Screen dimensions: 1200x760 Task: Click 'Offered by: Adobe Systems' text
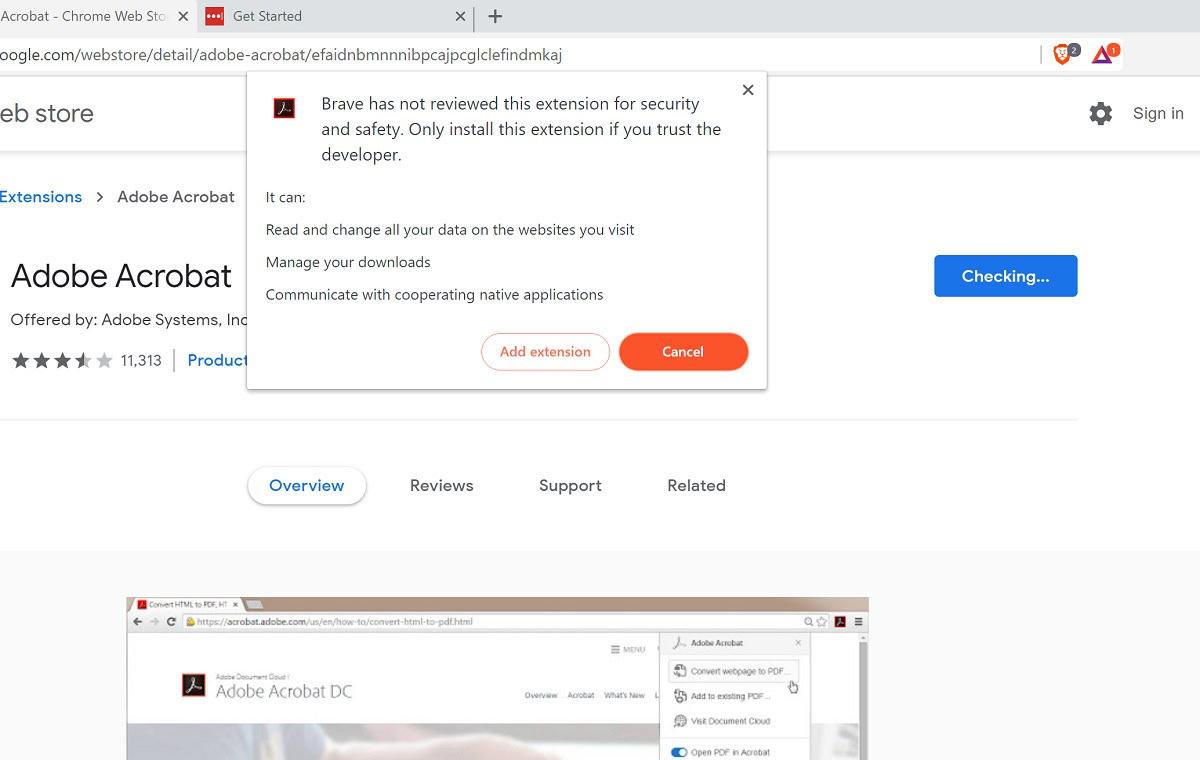tap(129, 320)
